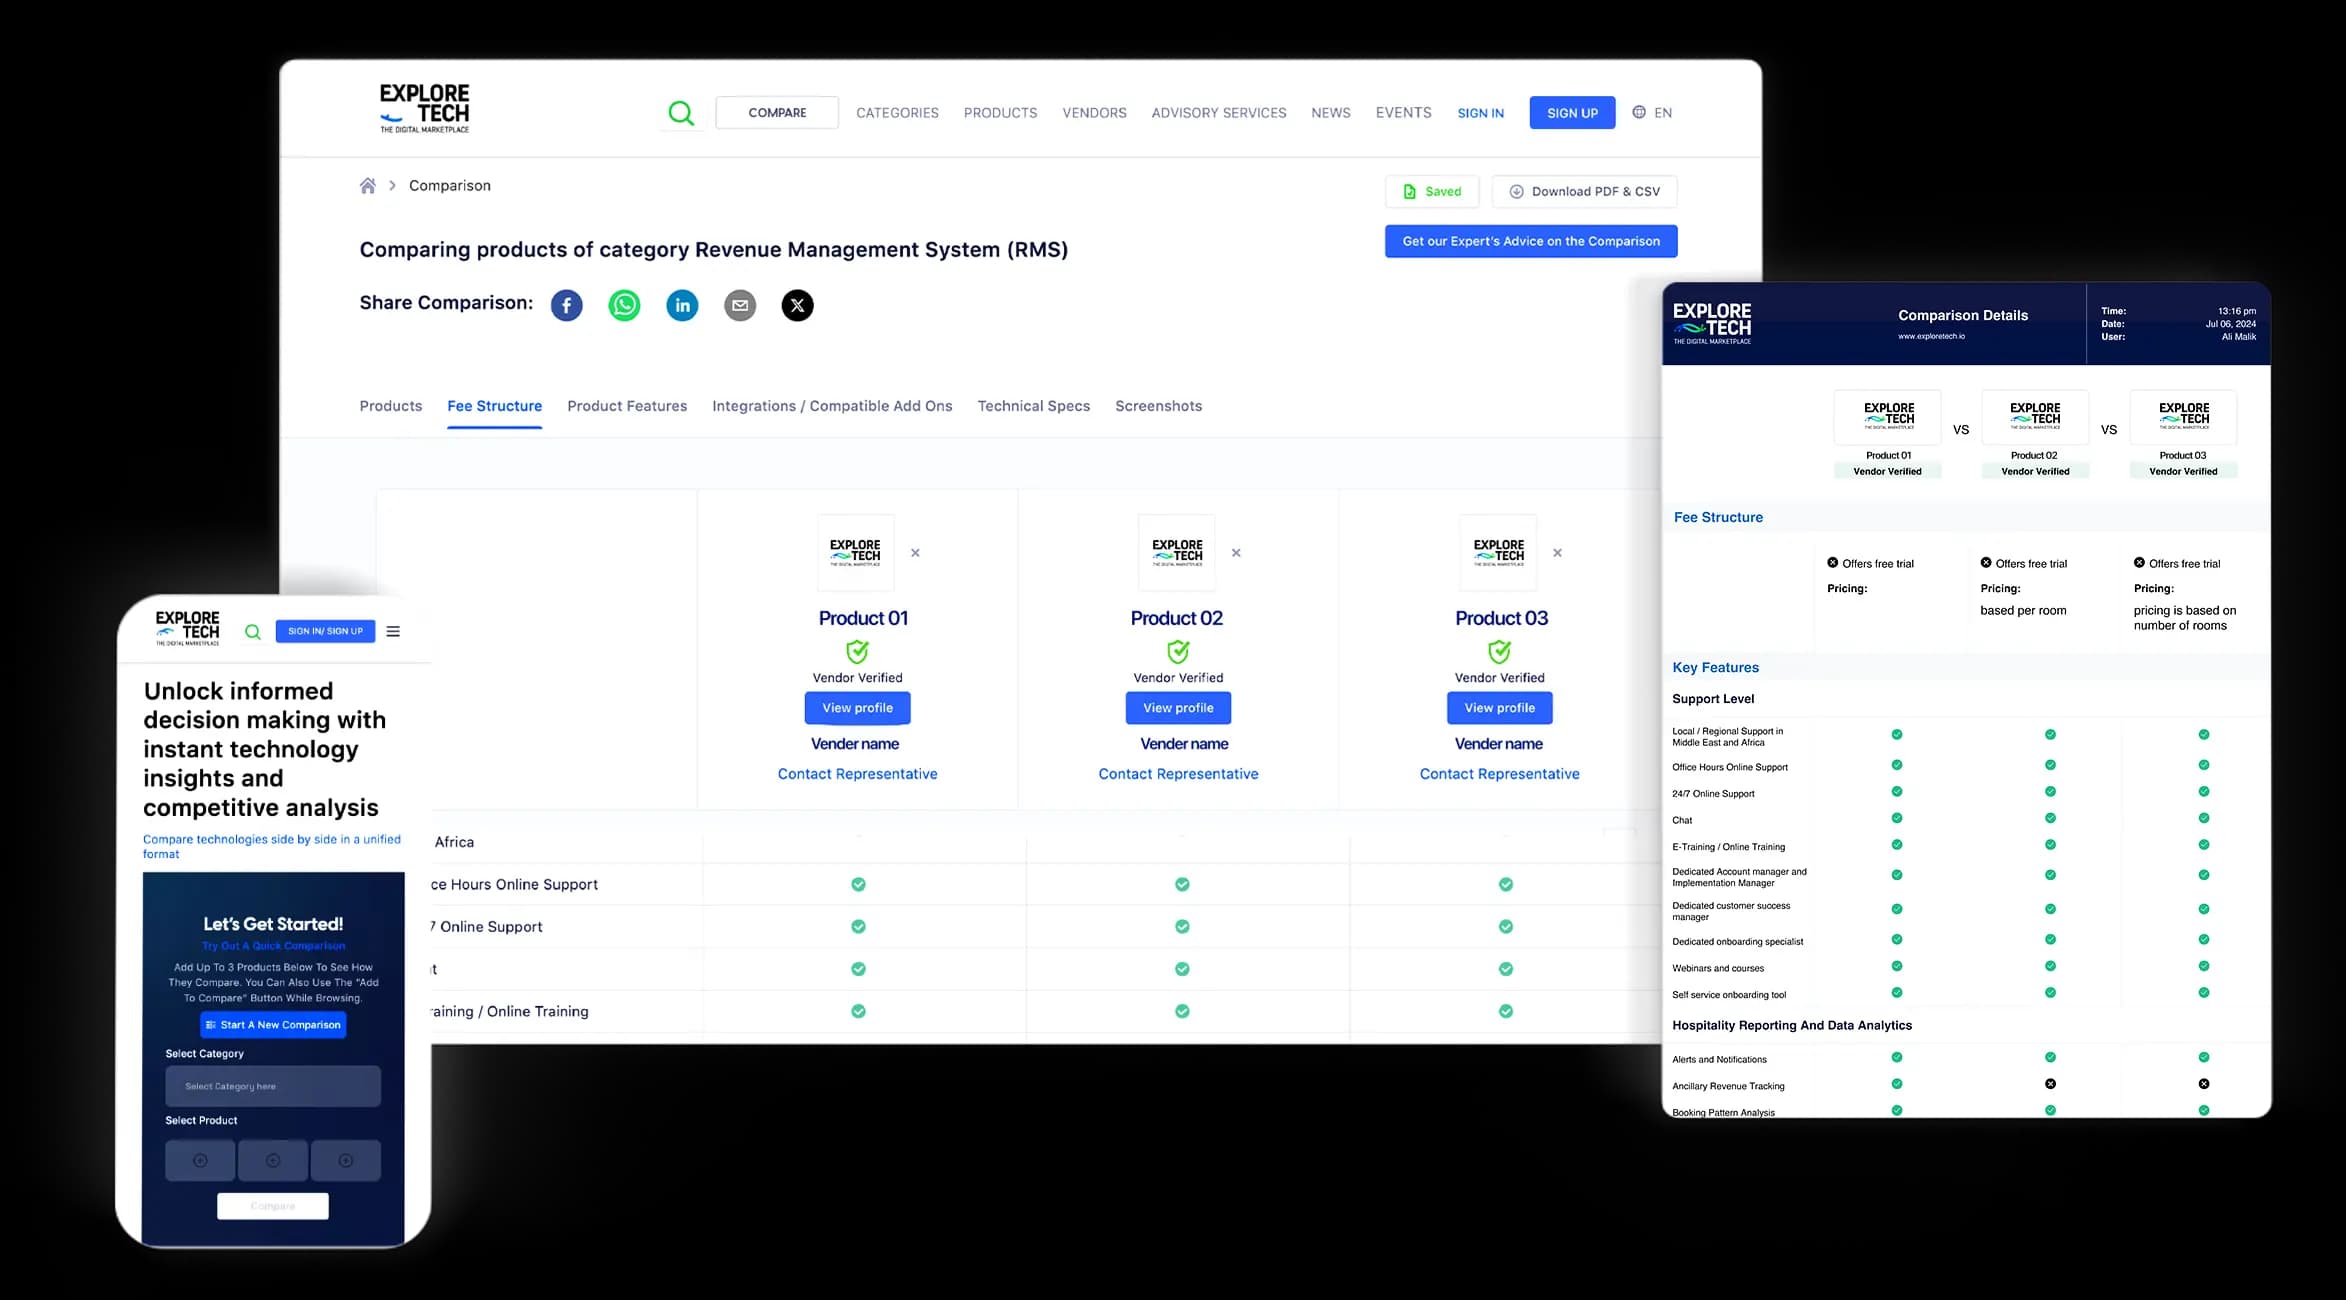Click the WhatsApp share icon

point(624,304)
